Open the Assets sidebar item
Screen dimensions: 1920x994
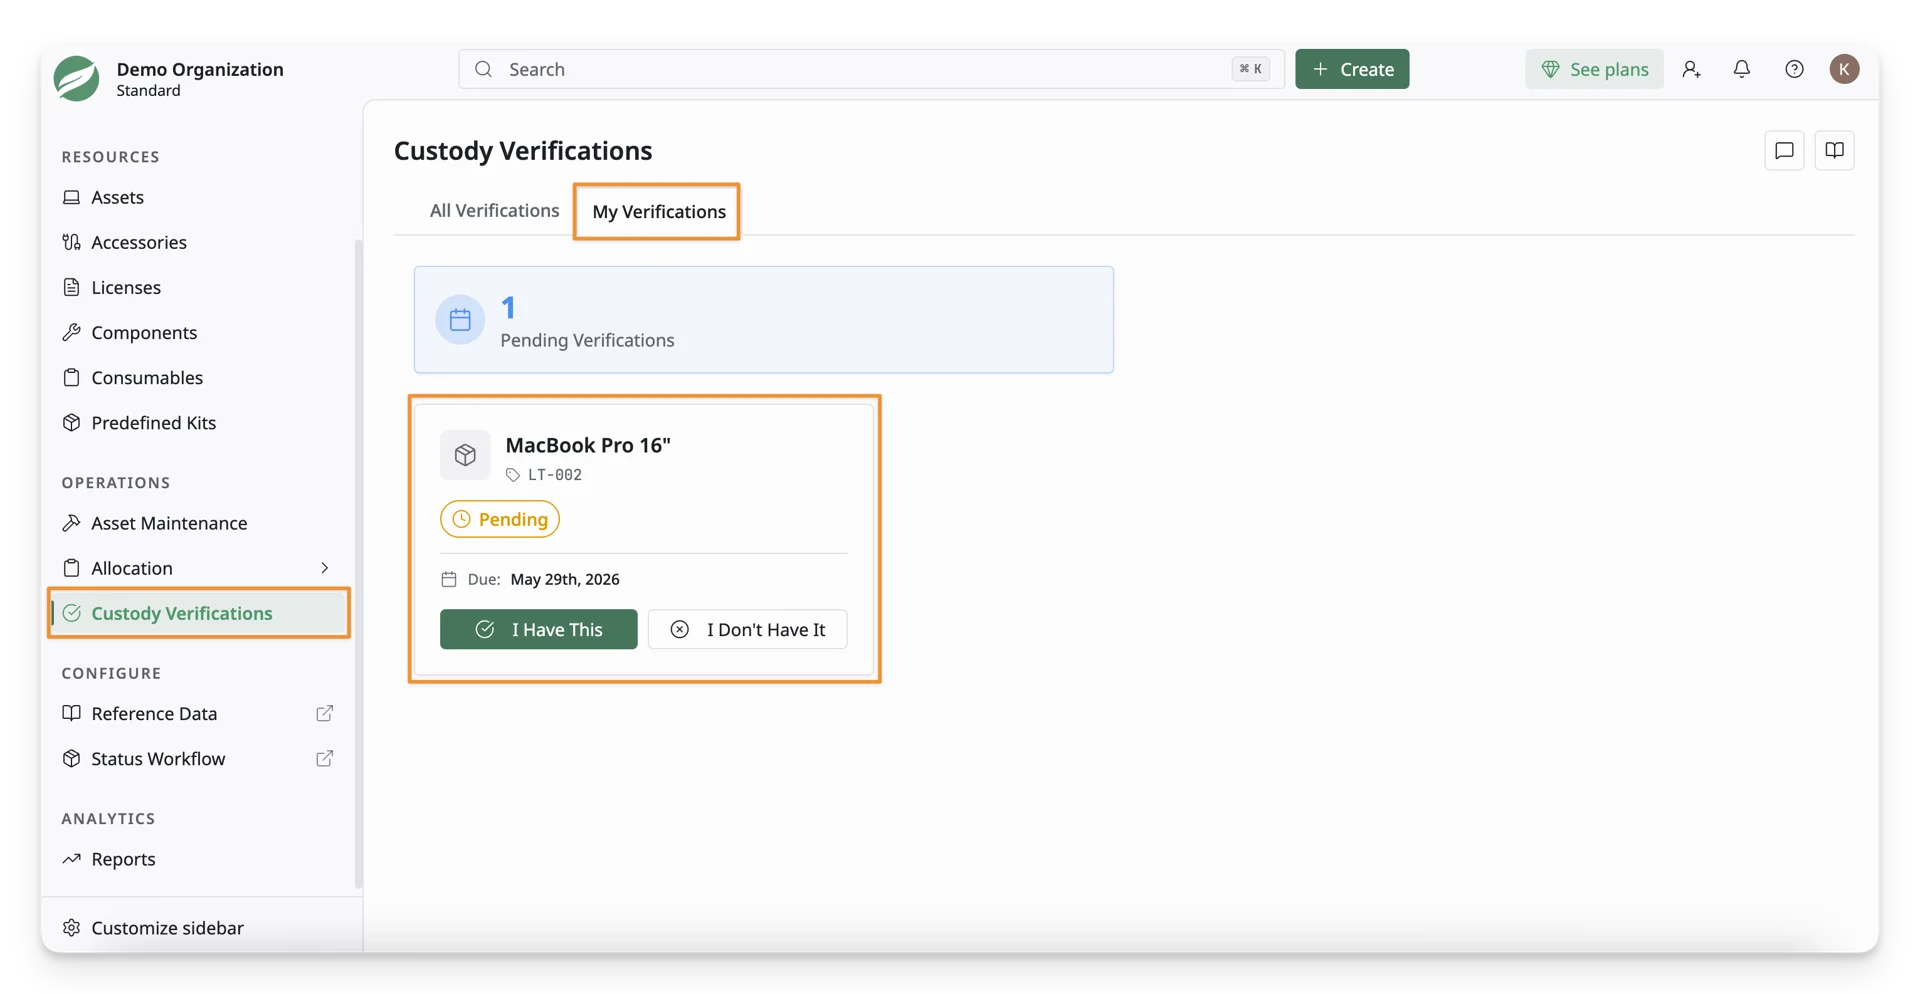click(117, 197)
